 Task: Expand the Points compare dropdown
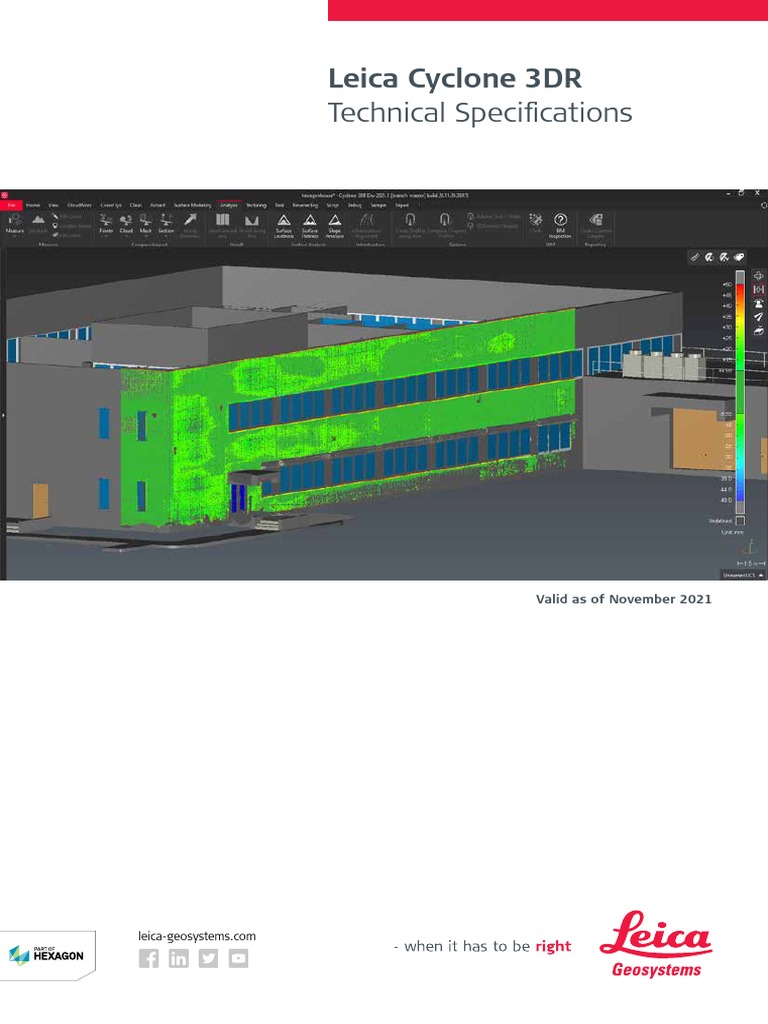point(106,224)
